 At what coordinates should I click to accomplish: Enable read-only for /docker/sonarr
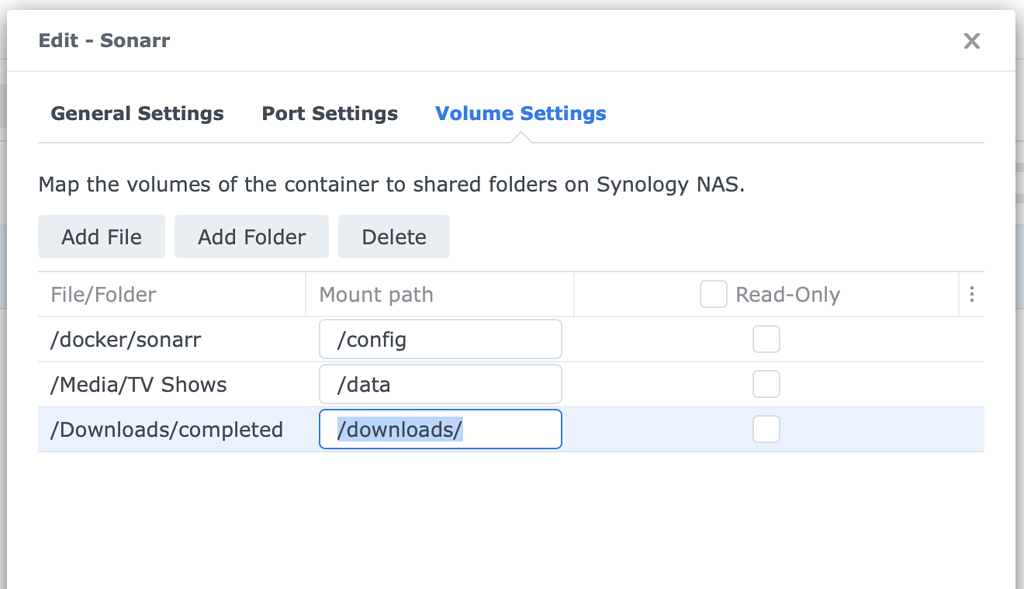coord(766,340)
